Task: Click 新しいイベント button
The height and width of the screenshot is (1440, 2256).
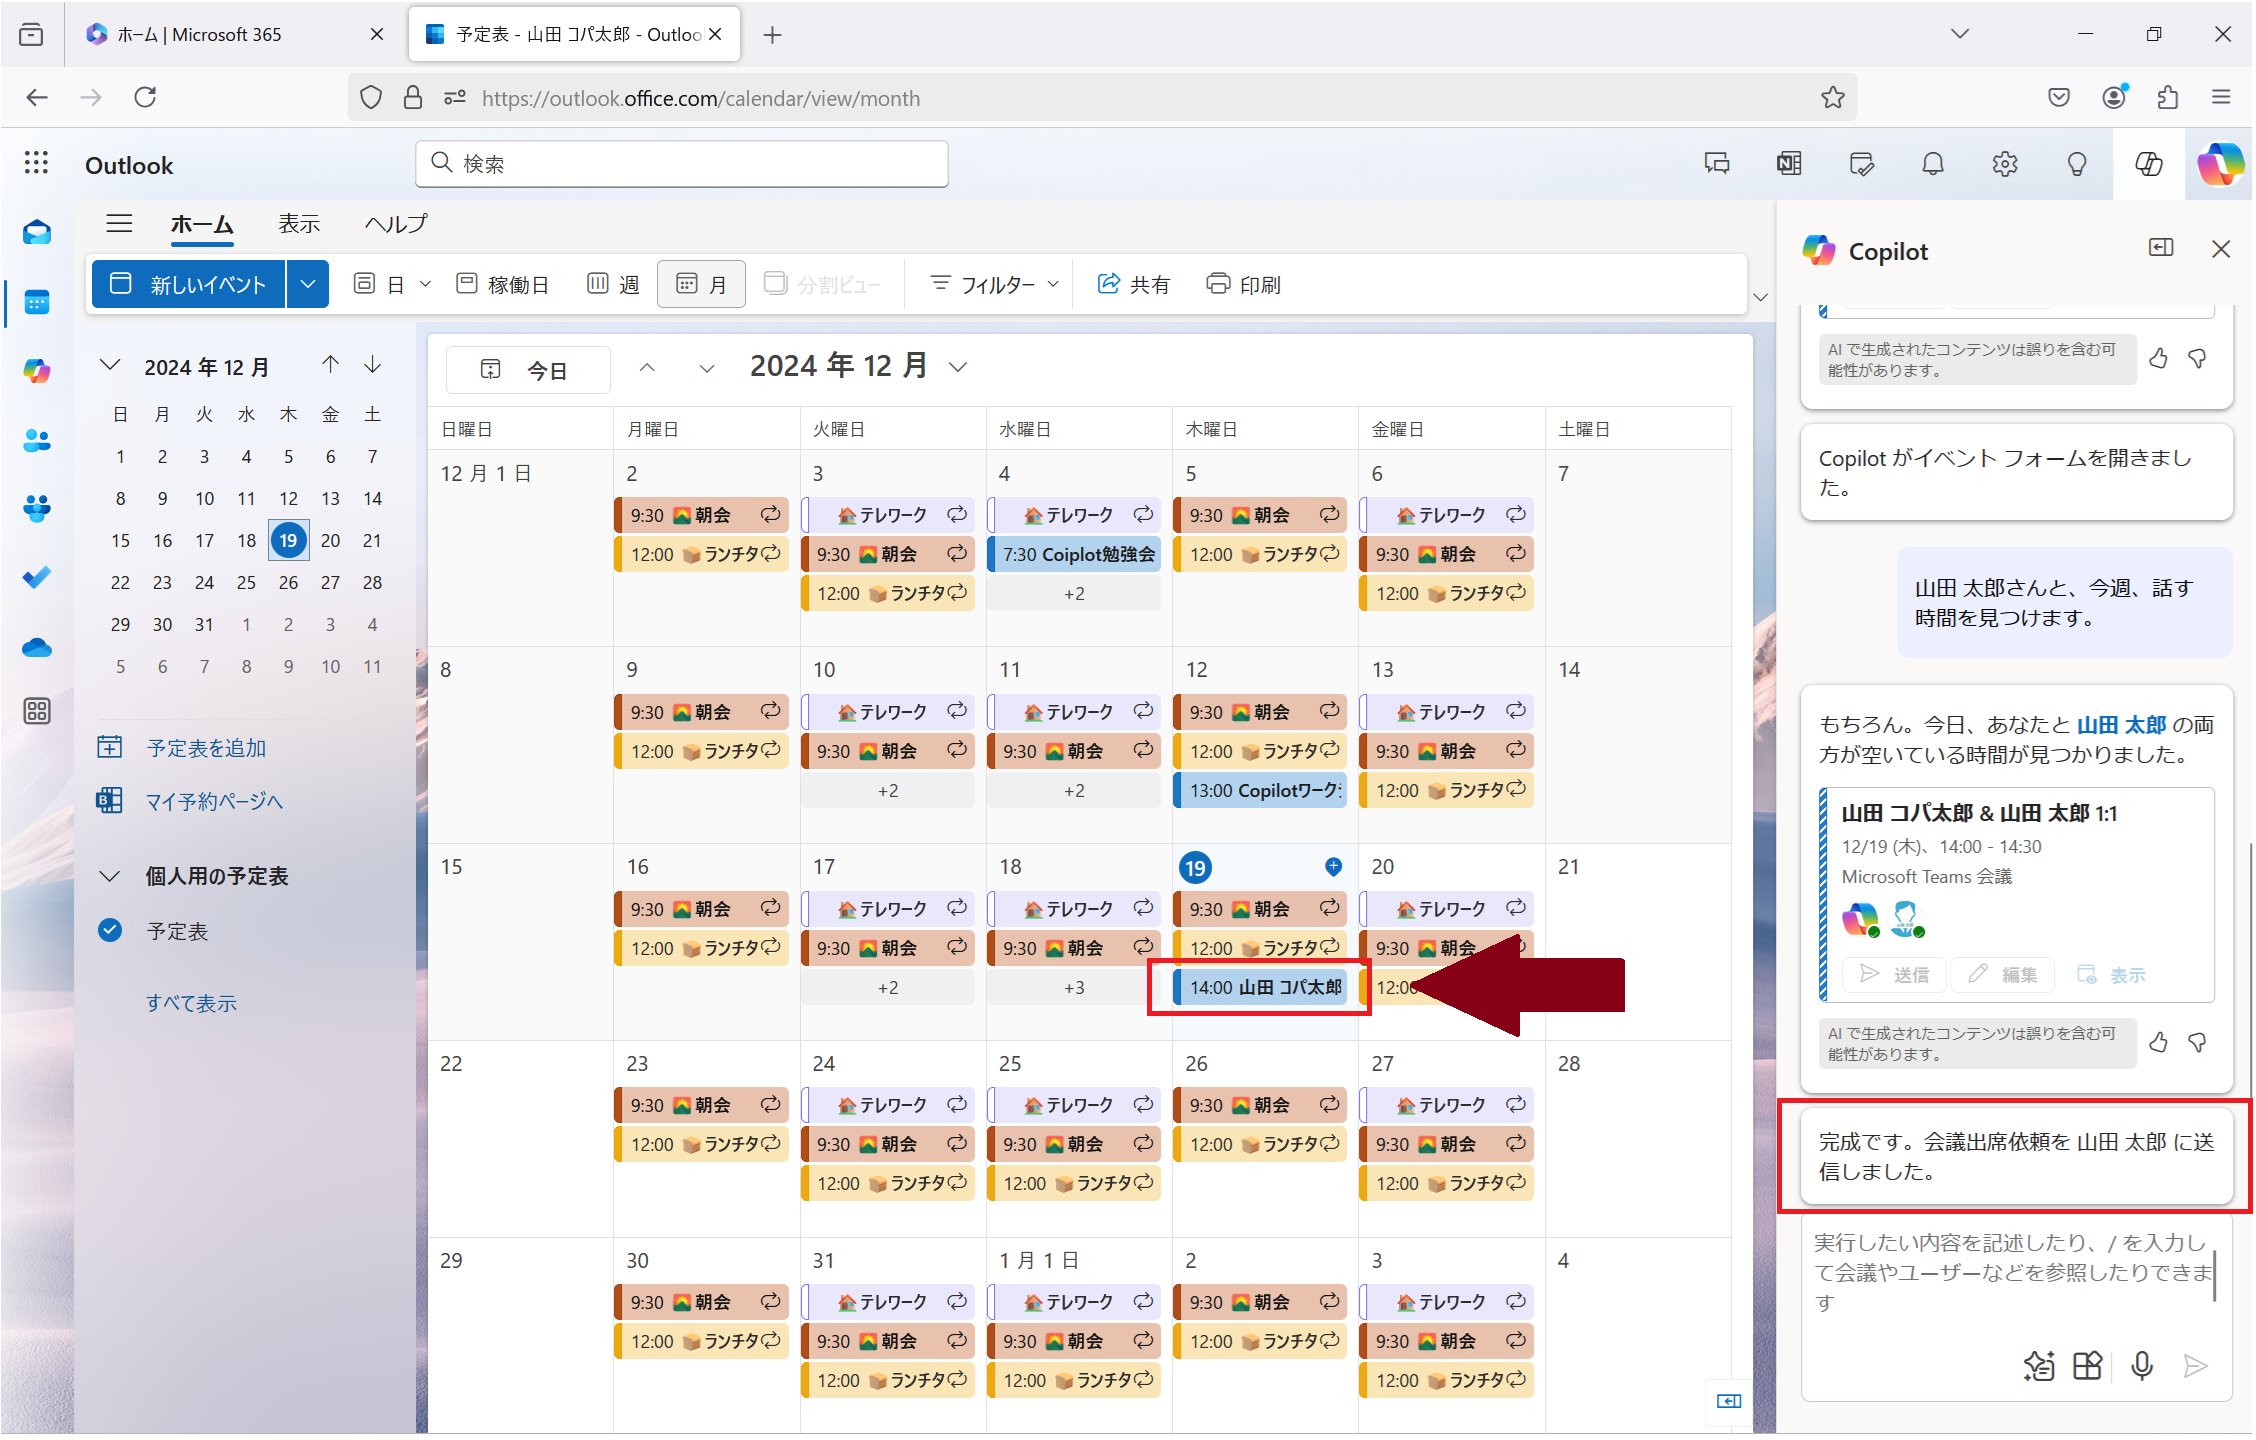Action: click(189, 284)
